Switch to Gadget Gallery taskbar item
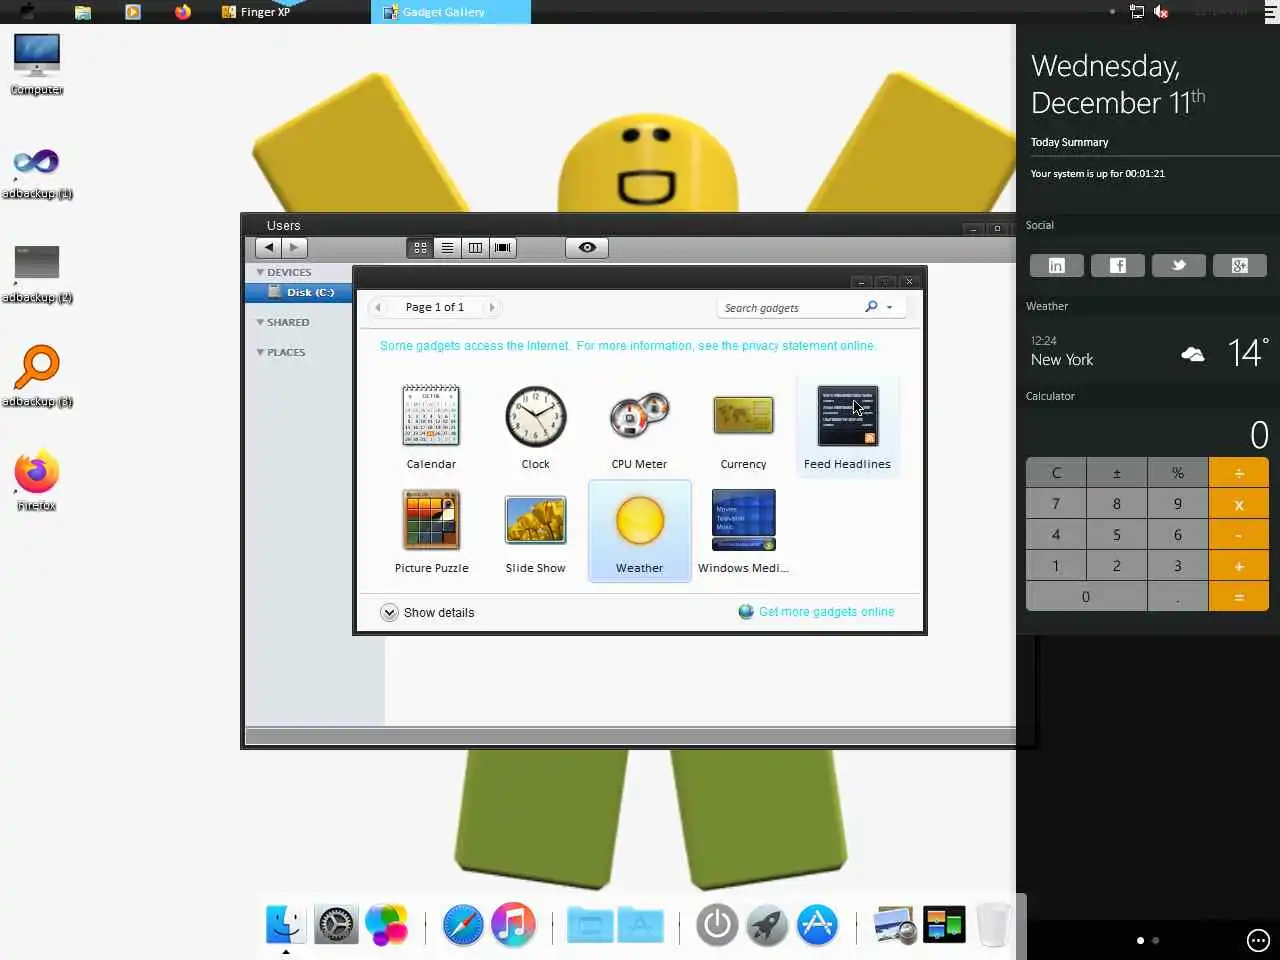Image resolution: width=1280 pixels, height=960 pixels. pyautogui.click(x=450, y=12)
